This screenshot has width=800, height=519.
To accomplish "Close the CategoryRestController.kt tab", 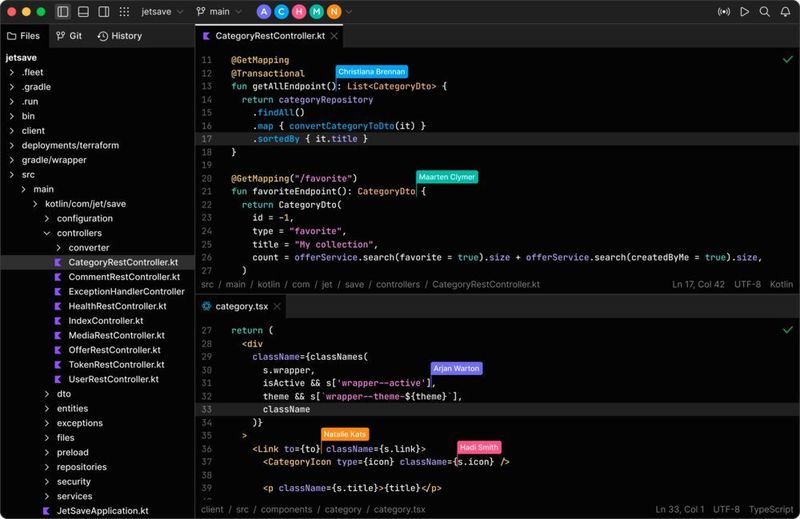I will [x=334, y=36].
